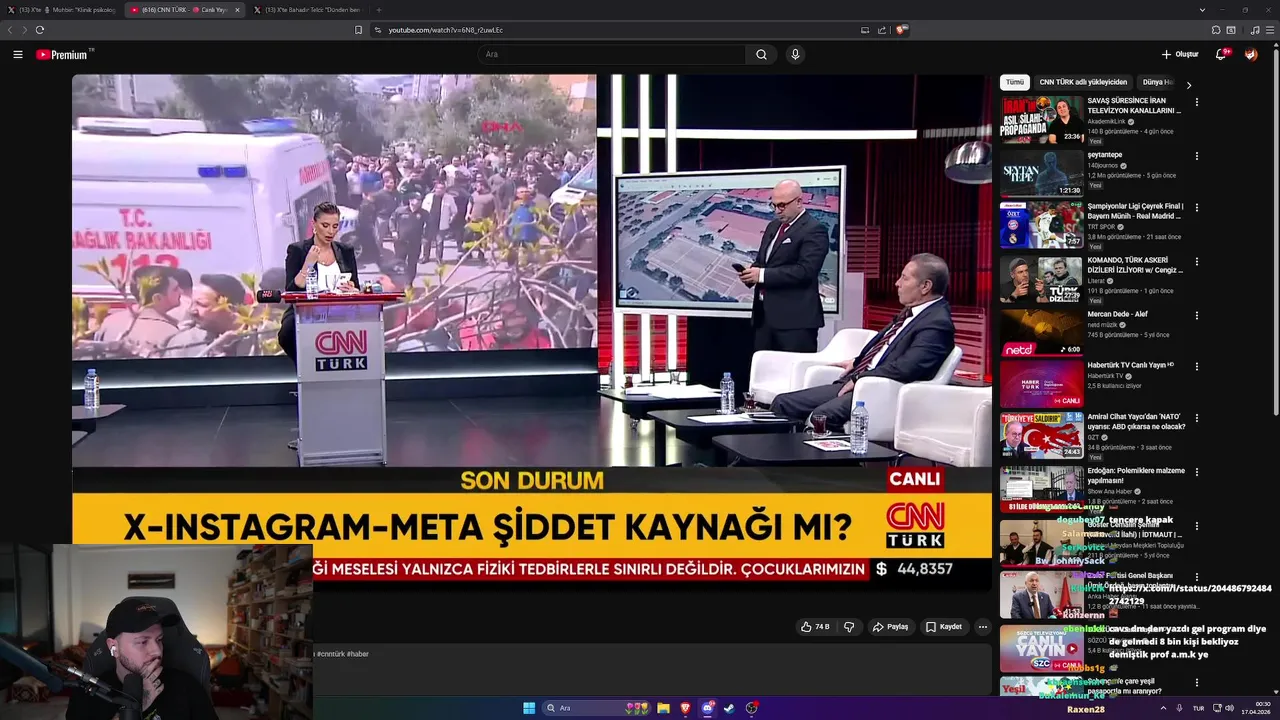Open more actions three-dot menu under video
Screen dimensions: 1280x720
pos(983,627)
